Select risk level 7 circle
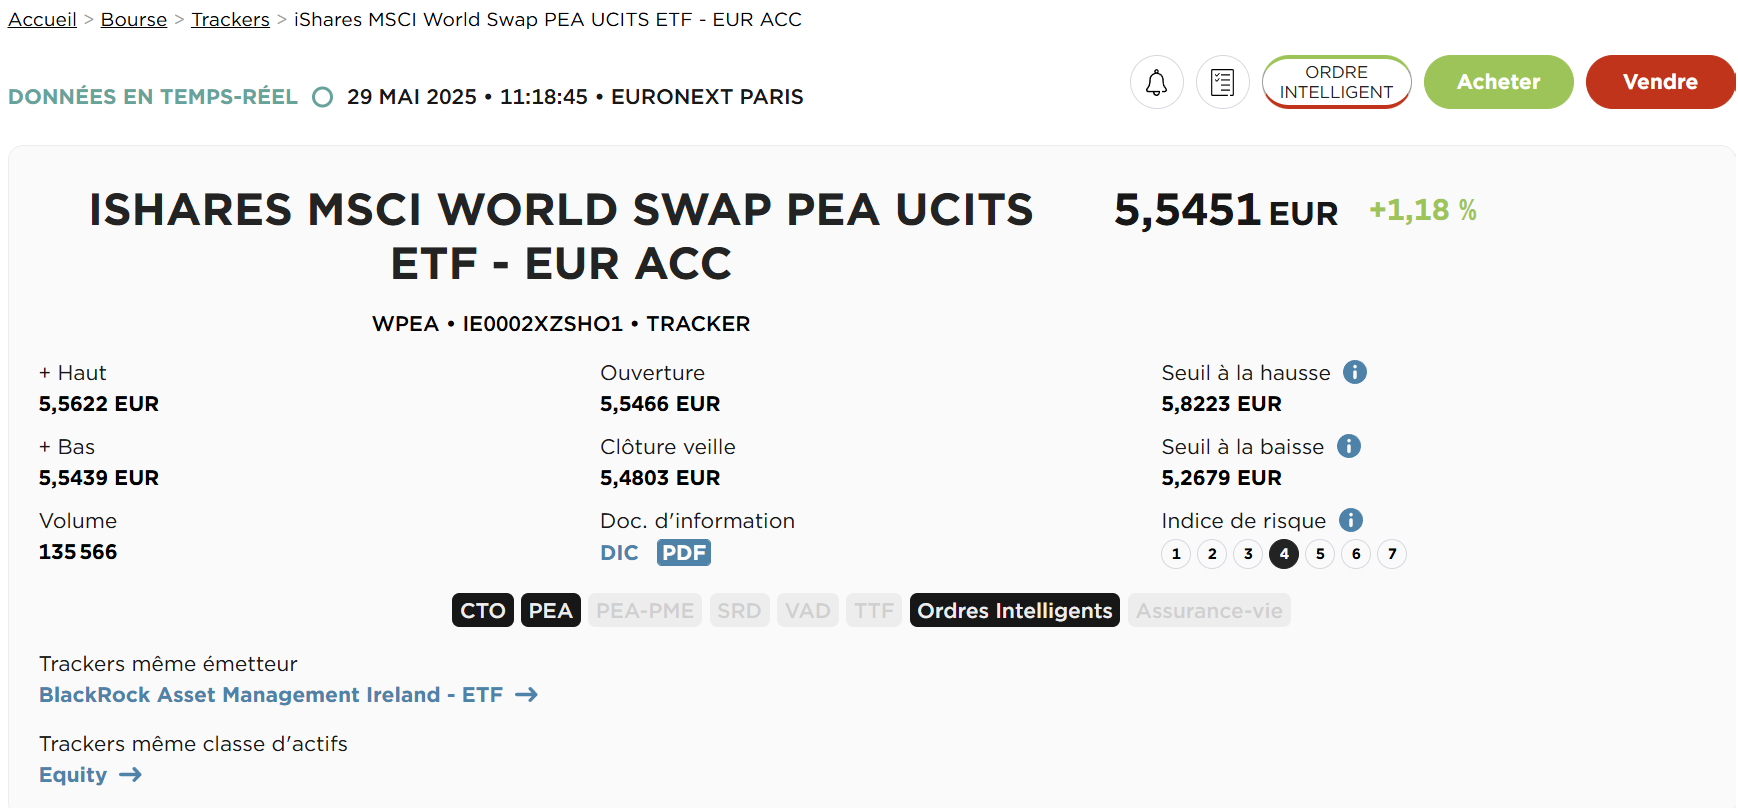The width and height of the screenshot is (1738, 808). [x=1392, y=554]
